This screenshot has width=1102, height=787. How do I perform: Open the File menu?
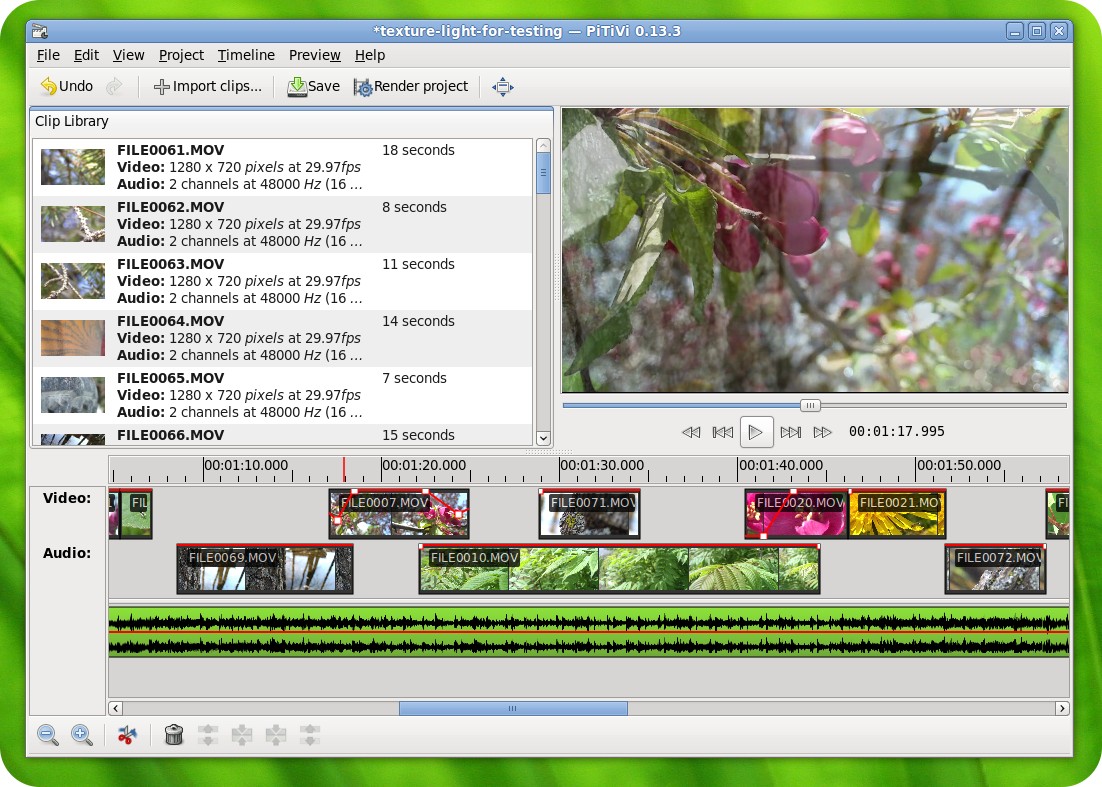pyautogui.click(x=48, y=55)
